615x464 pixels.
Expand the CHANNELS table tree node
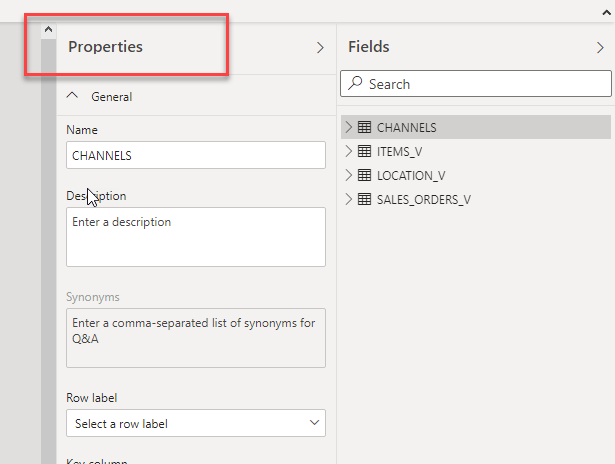click(348, 127)
